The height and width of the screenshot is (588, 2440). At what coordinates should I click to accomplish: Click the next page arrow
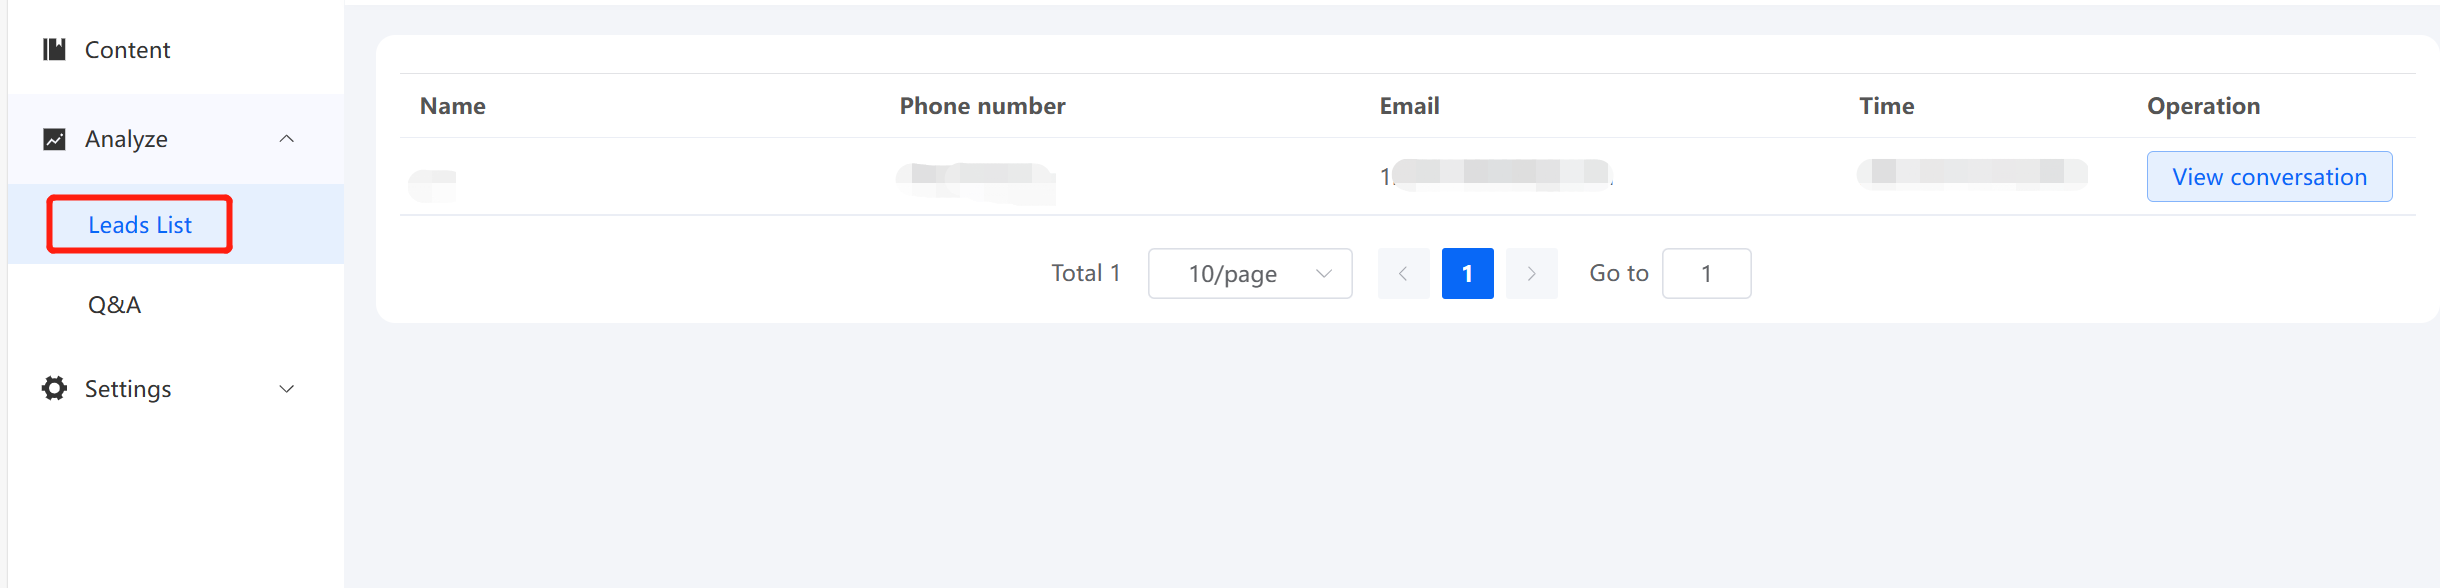1531,273
